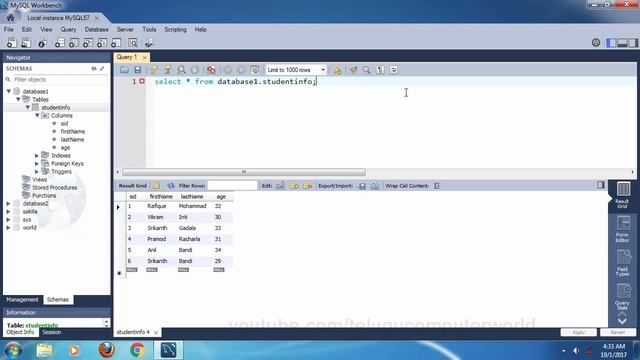Click the refresh result grid icon

[x=171, y=186]
